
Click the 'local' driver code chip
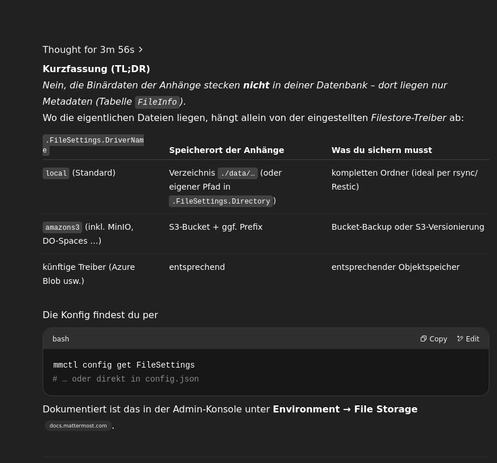(56, 173)
